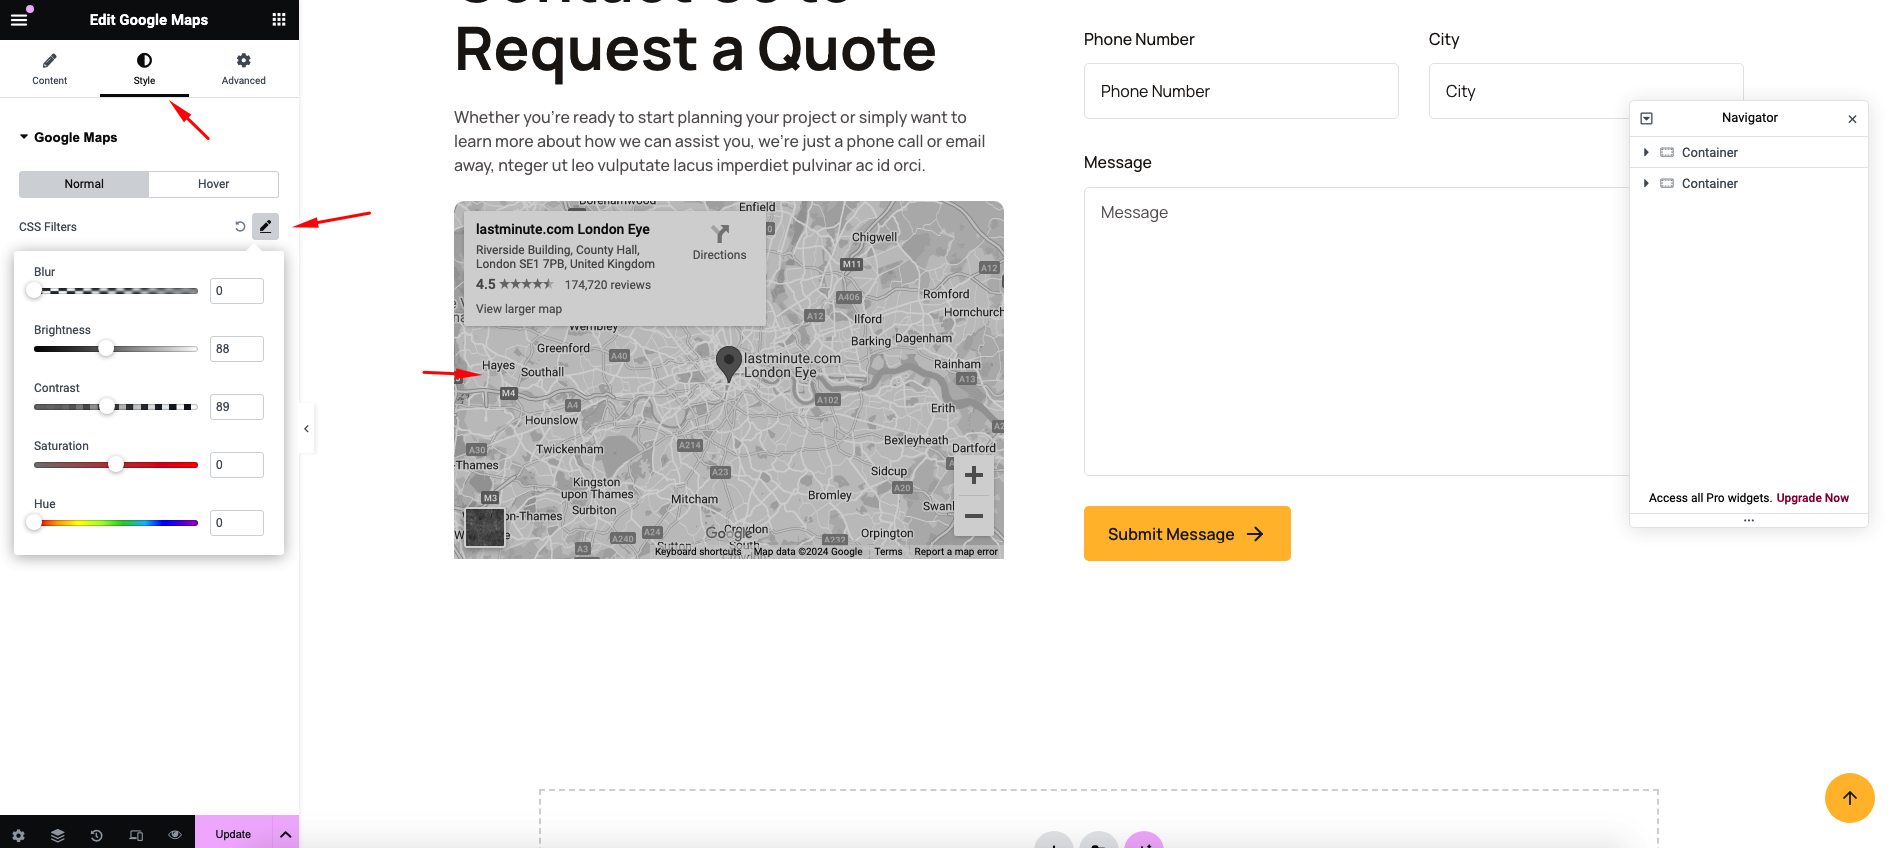
Task: Open View larger map link
Action: point(519,309)
